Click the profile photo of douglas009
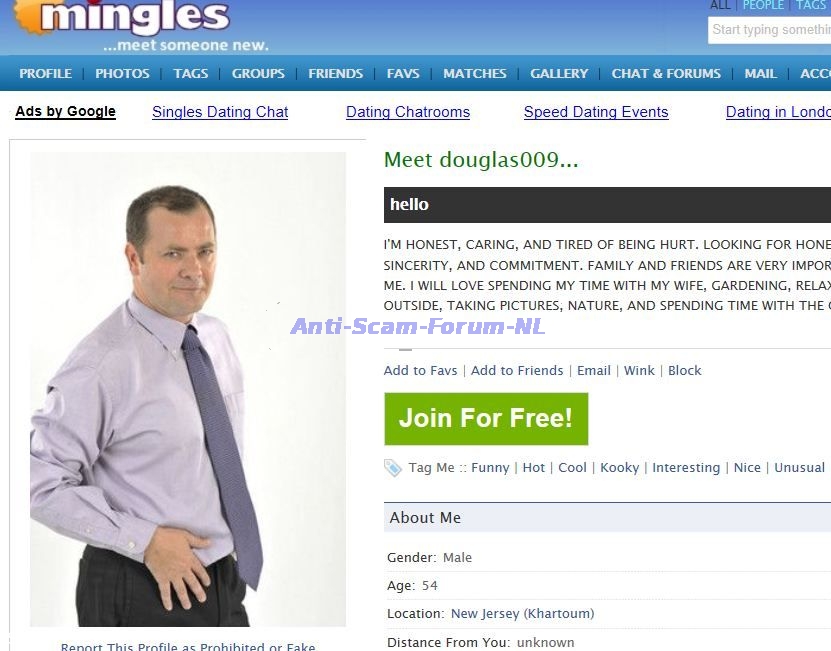831x651 pixels. (x=188, y=389)
